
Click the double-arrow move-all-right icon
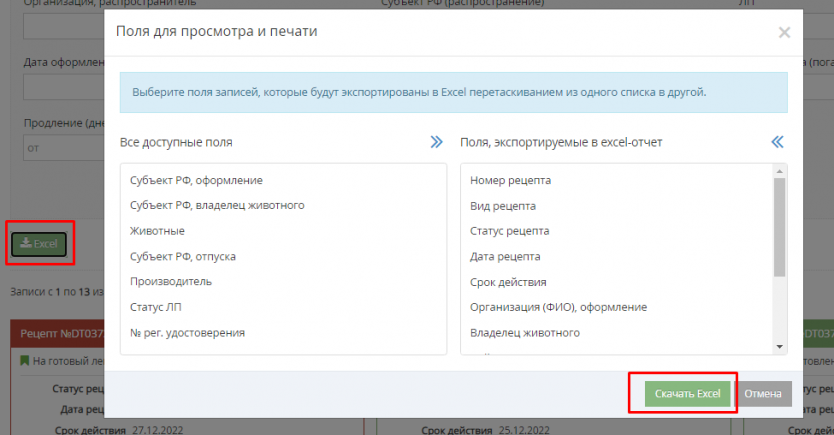(436, 142)
